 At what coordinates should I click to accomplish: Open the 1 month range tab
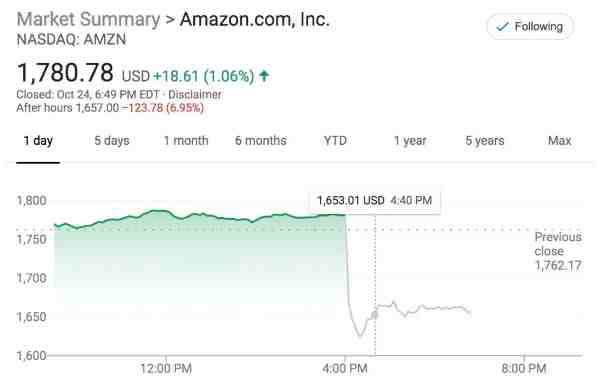(x=186, y=141)
